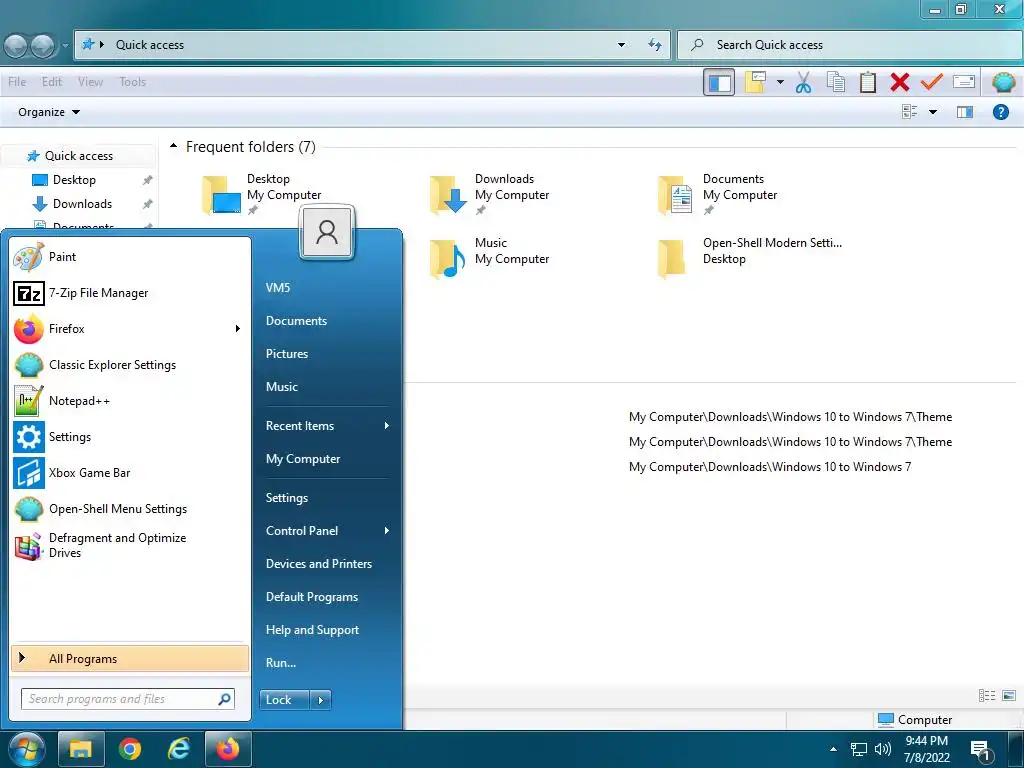The width and height of the screenshot is (1024, 768).
Task: Open the Edit menu
Action: pyautogui.click(x=52, y=82)
